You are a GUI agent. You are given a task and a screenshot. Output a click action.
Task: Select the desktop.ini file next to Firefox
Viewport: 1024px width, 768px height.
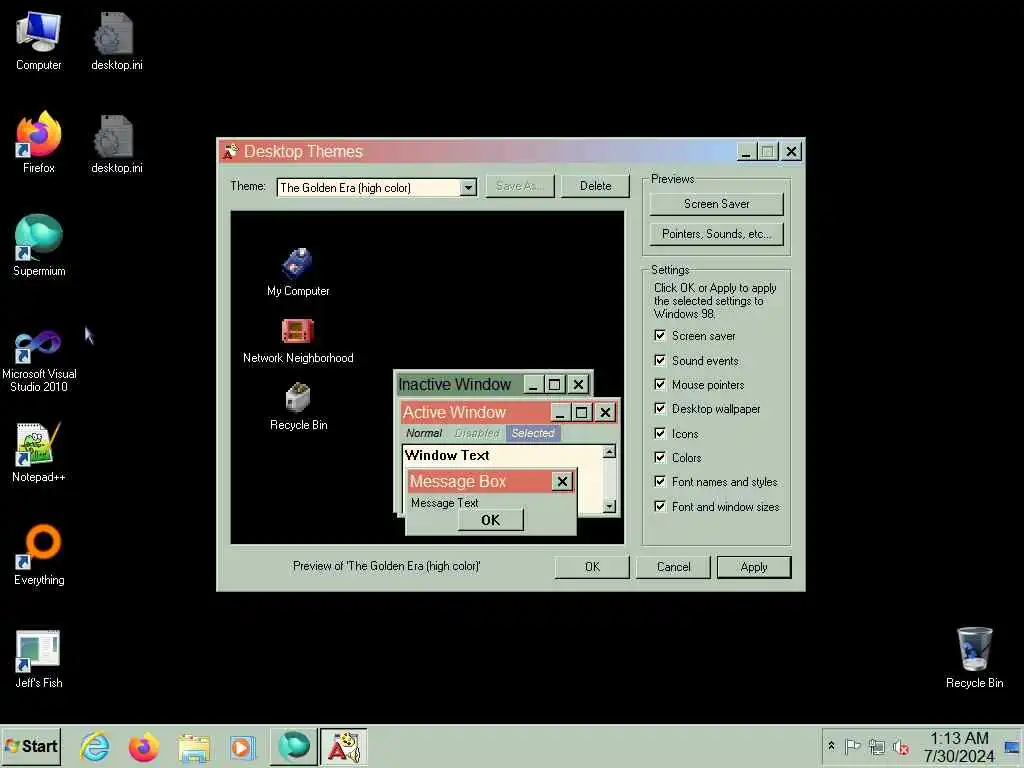click(116, 144)
